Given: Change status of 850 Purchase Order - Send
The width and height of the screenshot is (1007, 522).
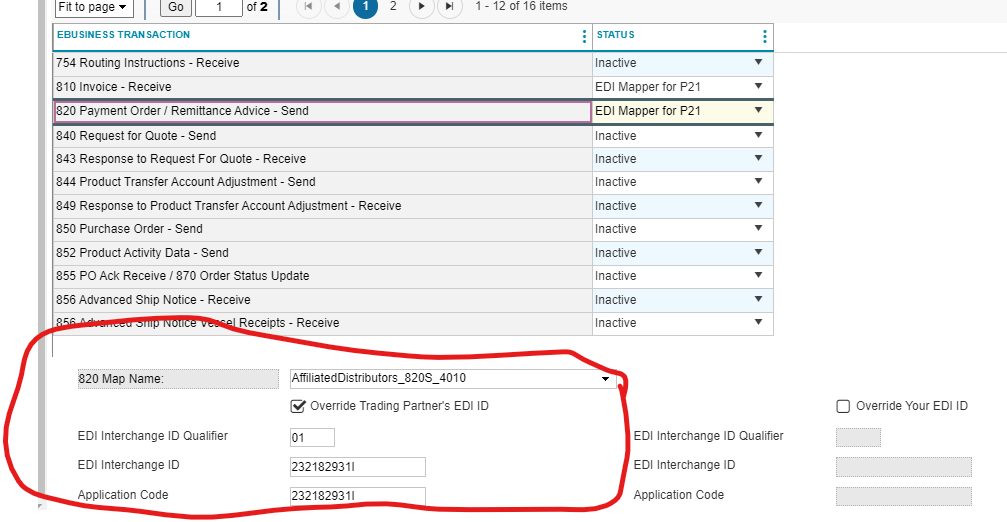Looking at the screenshot, I should pos(758,229).
